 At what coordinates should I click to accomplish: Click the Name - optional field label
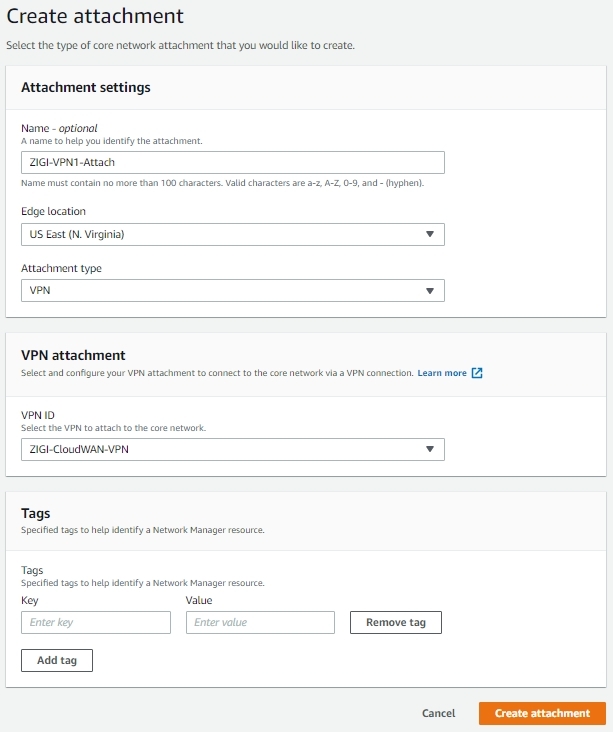(x=59, y=128)
